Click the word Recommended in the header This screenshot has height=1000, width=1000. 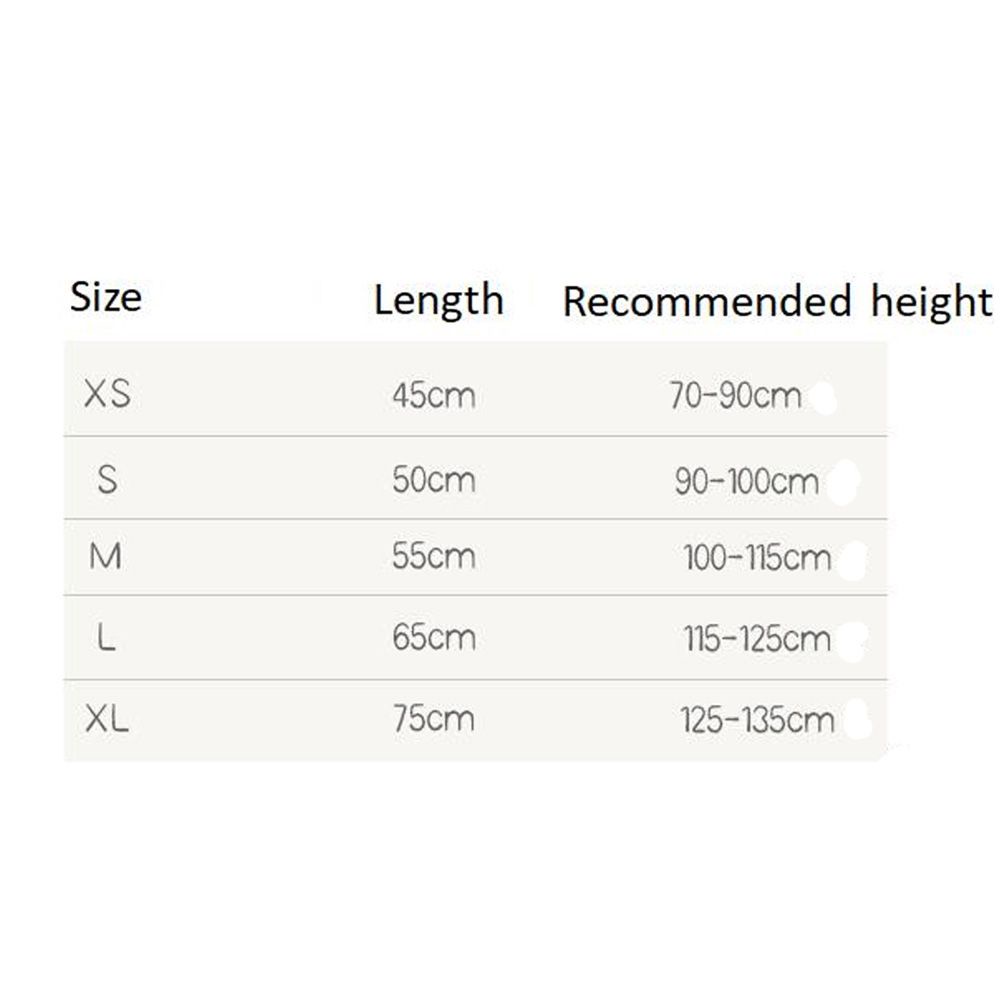707,302
